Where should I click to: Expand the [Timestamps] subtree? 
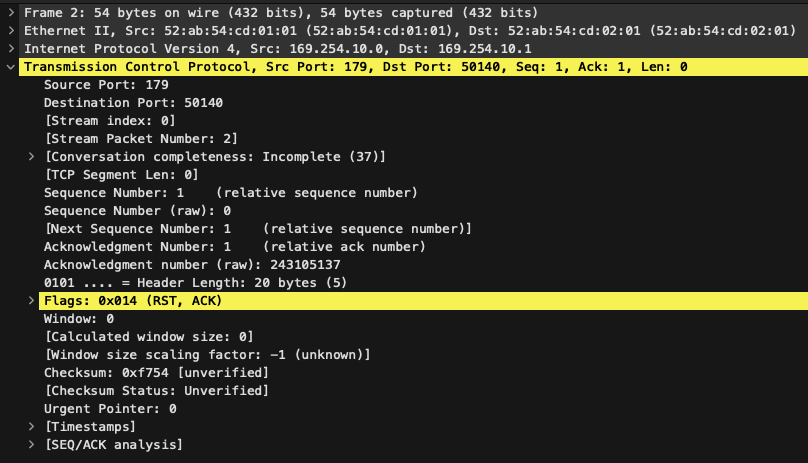coord(31,426)
